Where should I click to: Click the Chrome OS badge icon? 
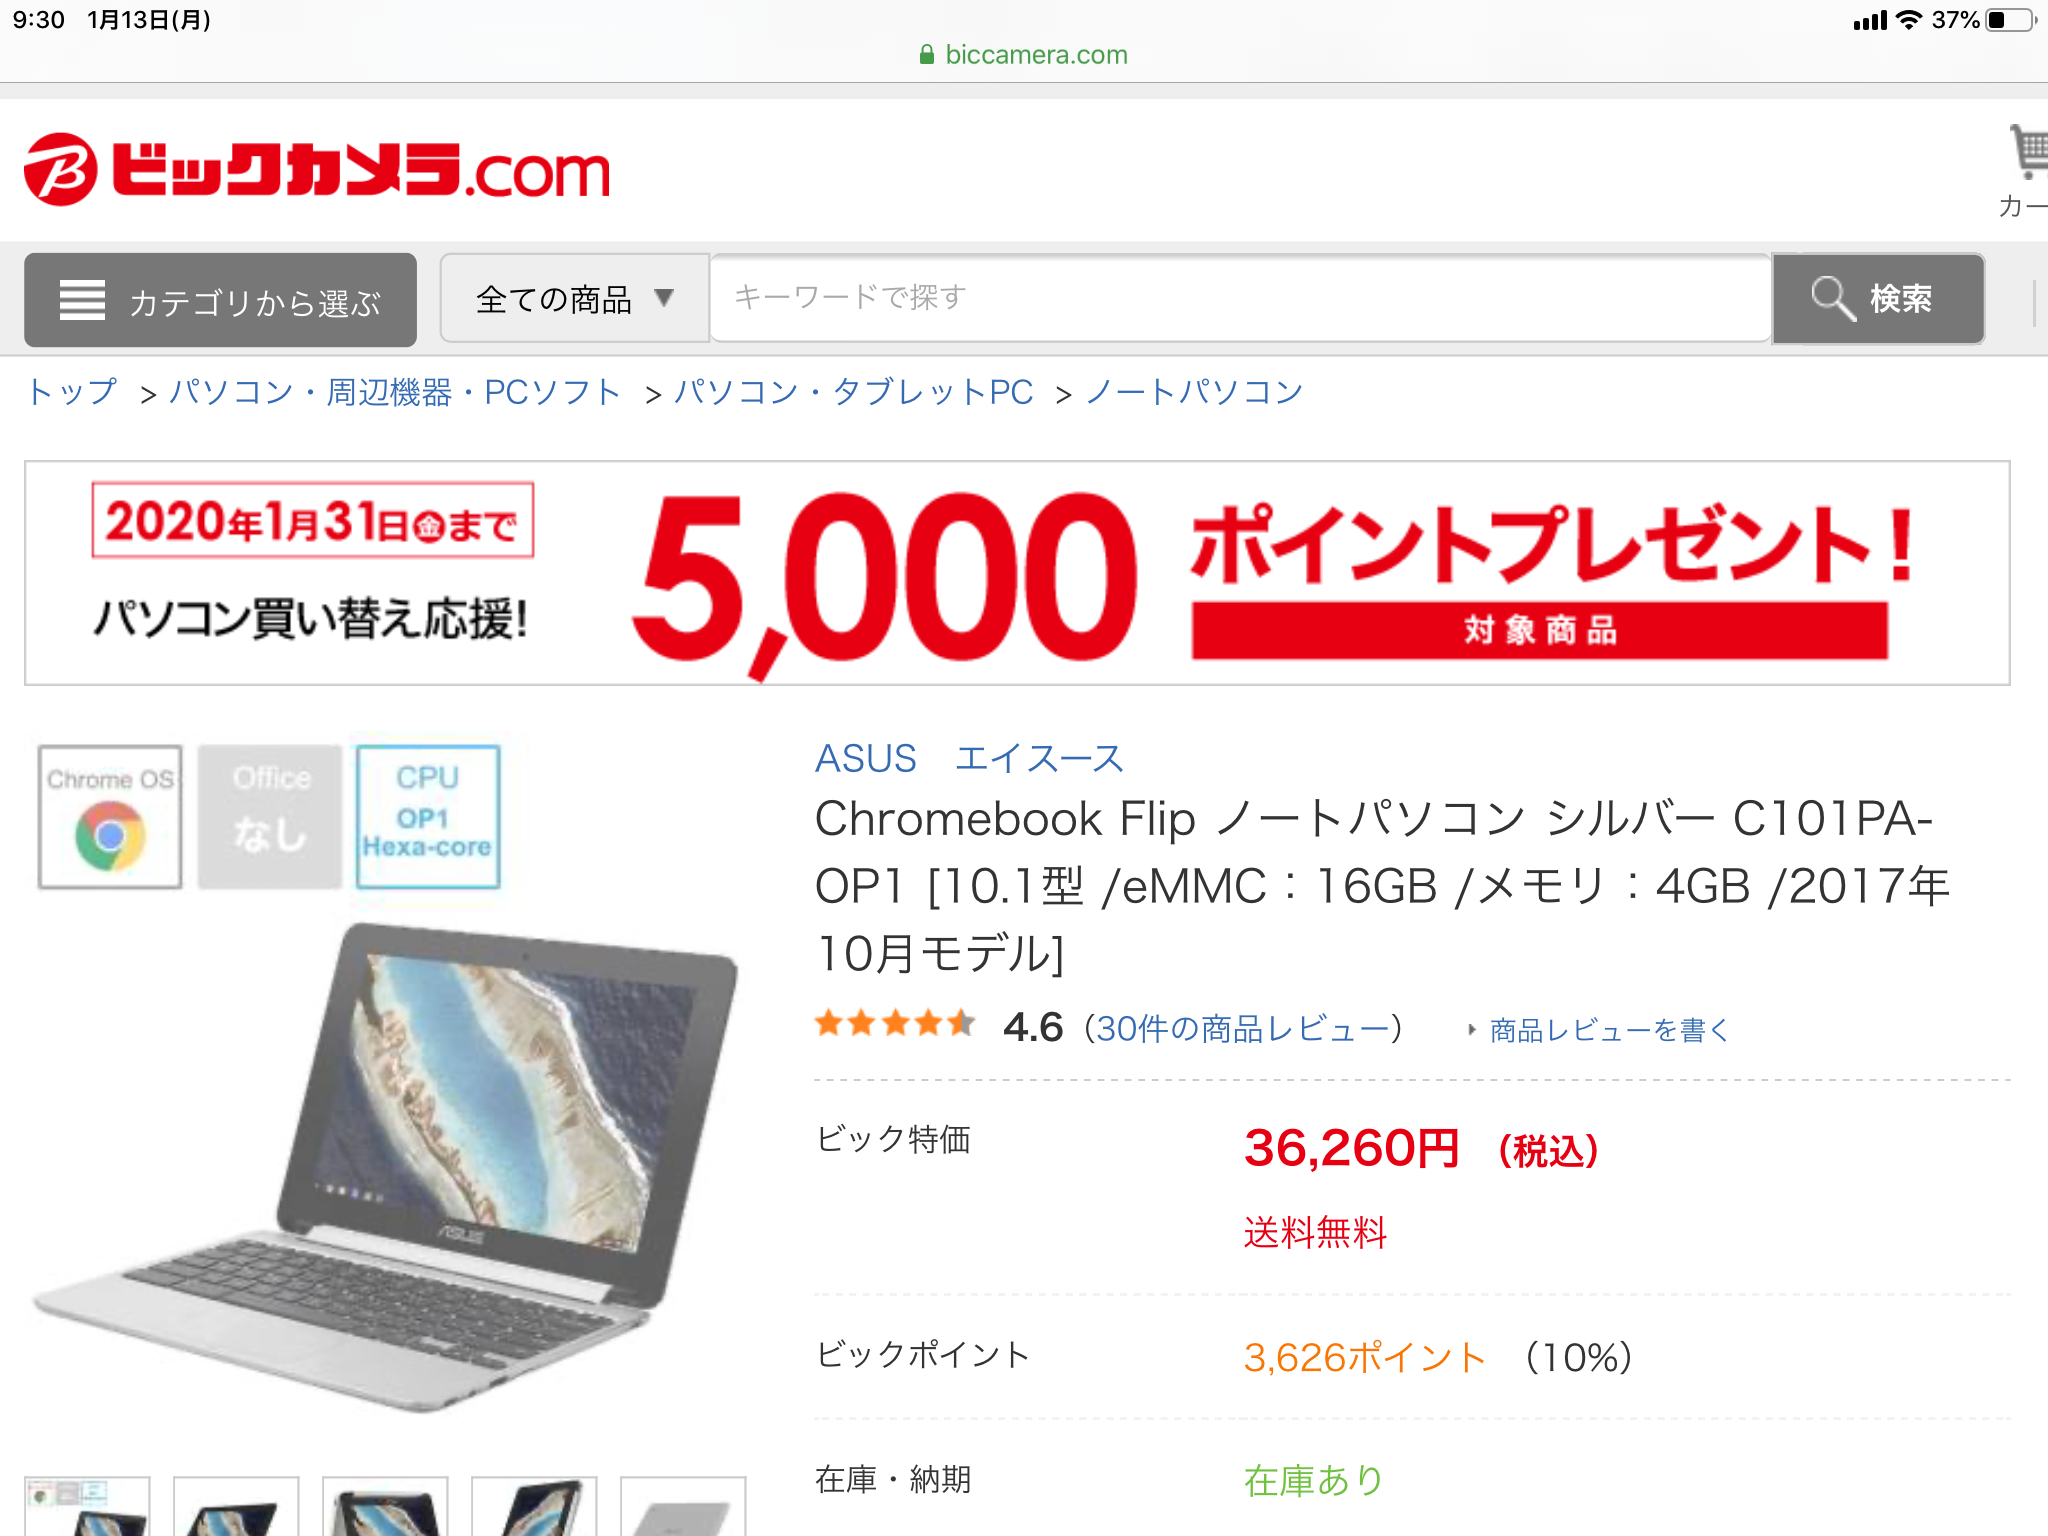click(110, 817)
